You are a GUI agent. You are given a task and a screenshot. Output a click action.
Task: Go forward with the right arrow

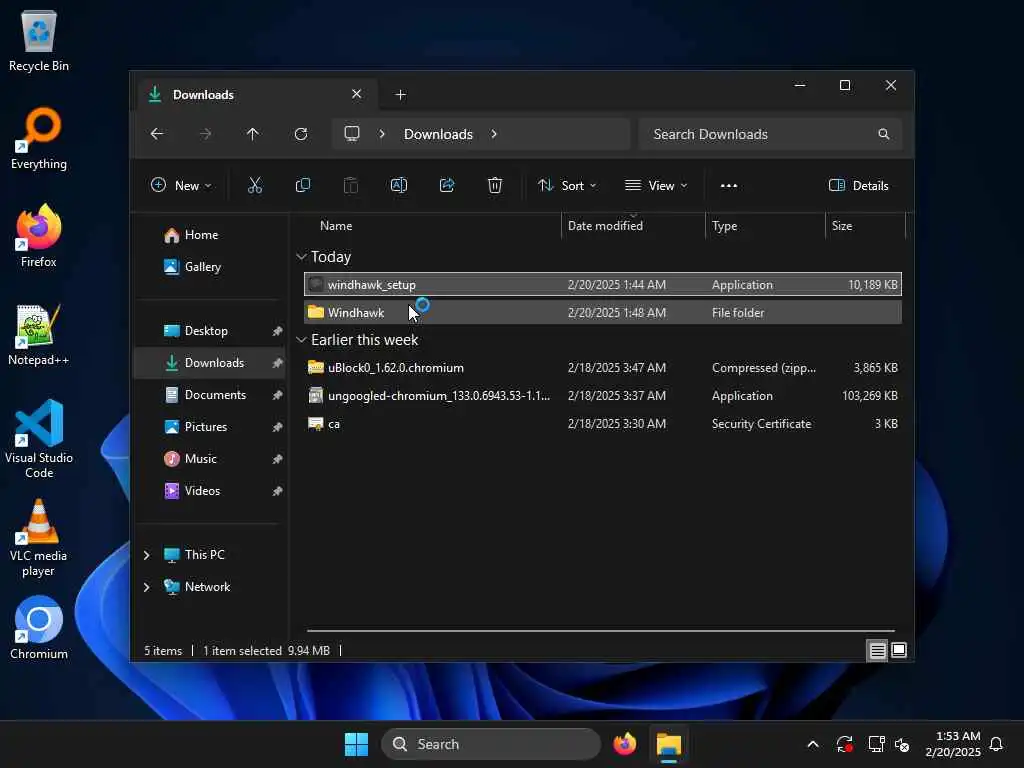pos(205,134)
